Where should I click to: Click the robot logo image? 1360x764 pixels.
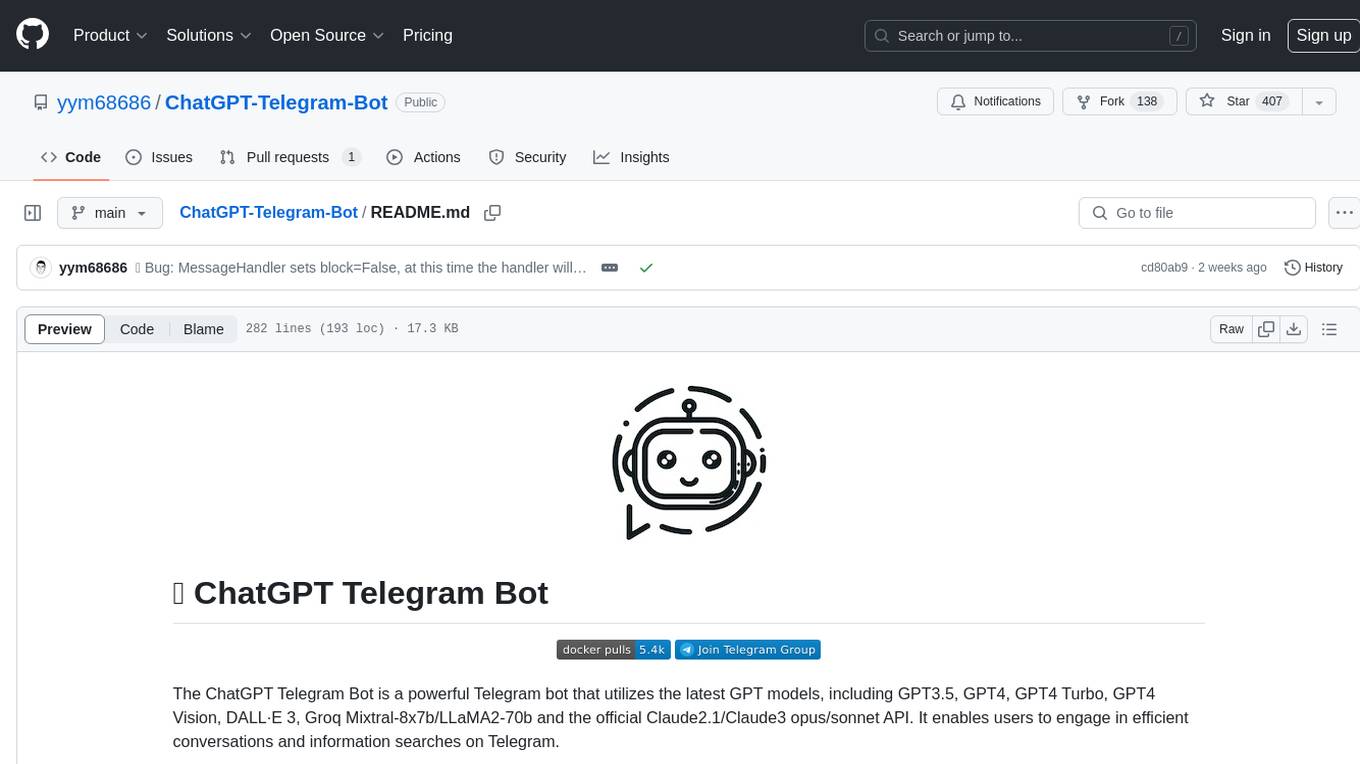689,463
